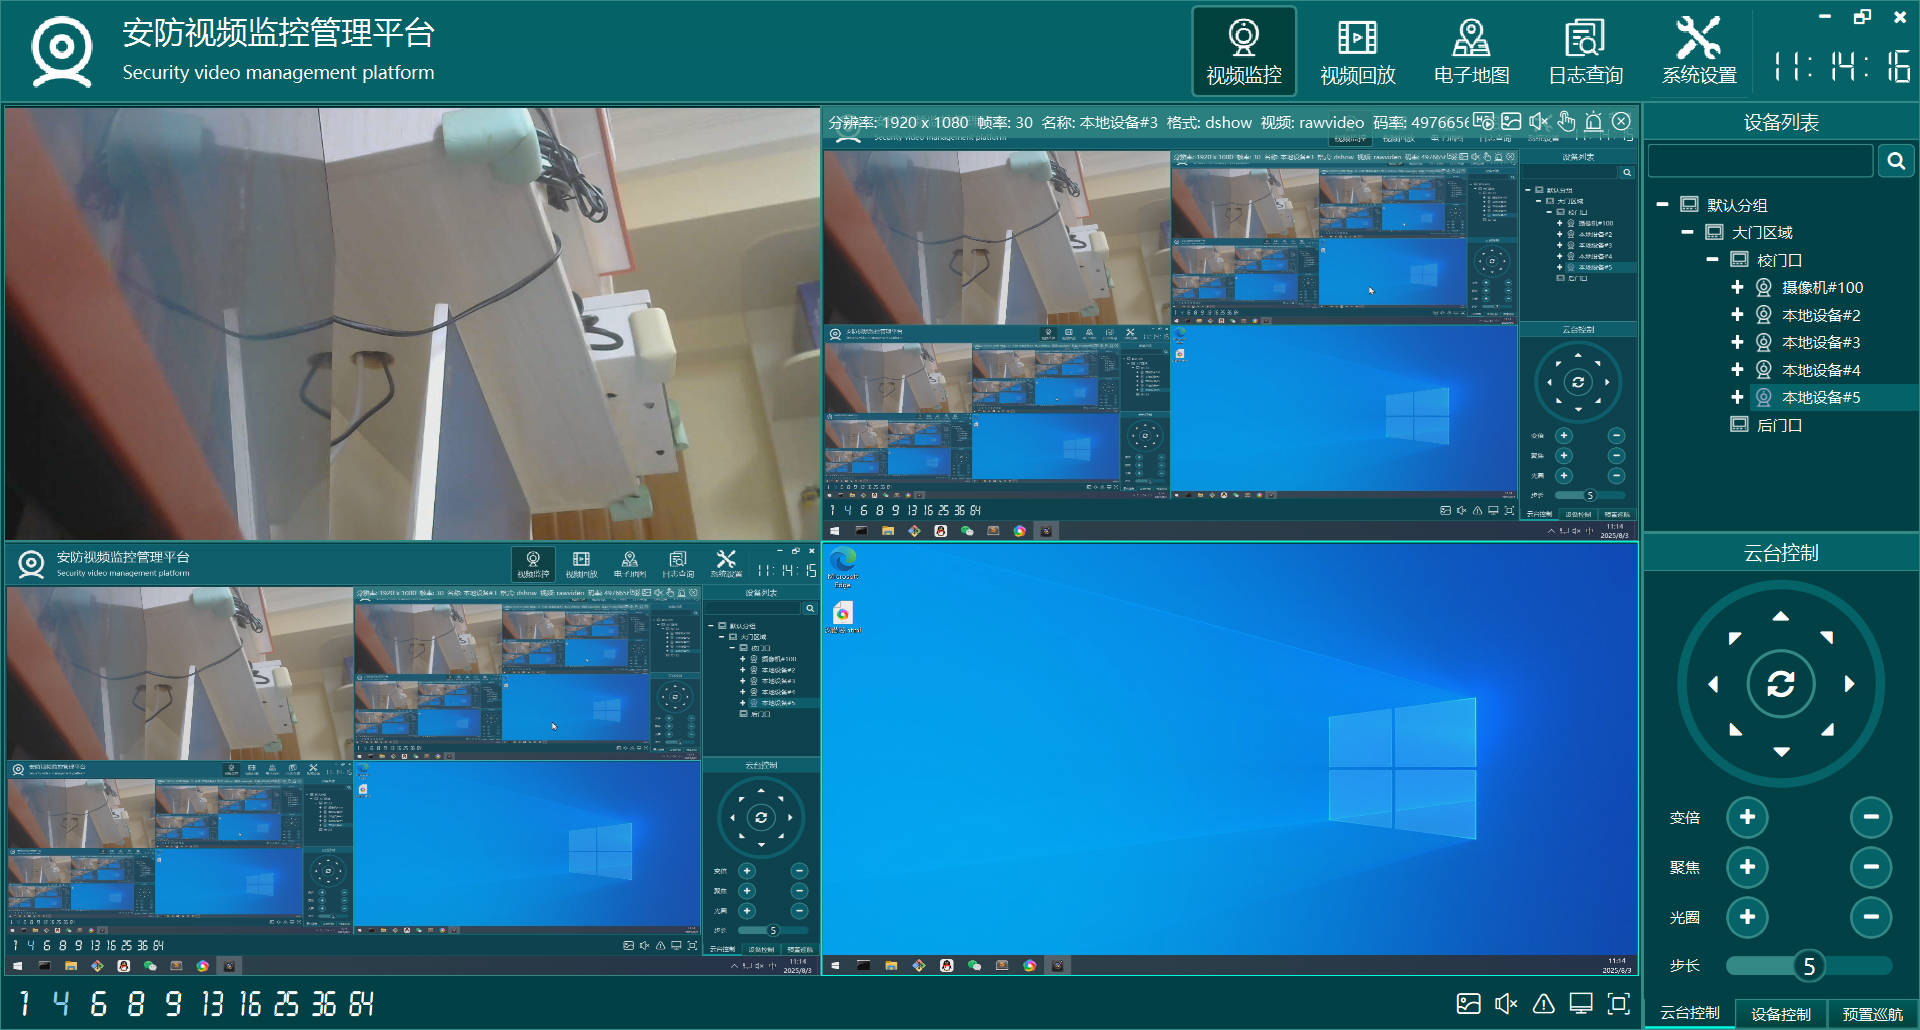Image resolution: width=1920 pixels, height=1030 pixels.
Task: Open 系统设置 system settings
Action: point(1699,52)
